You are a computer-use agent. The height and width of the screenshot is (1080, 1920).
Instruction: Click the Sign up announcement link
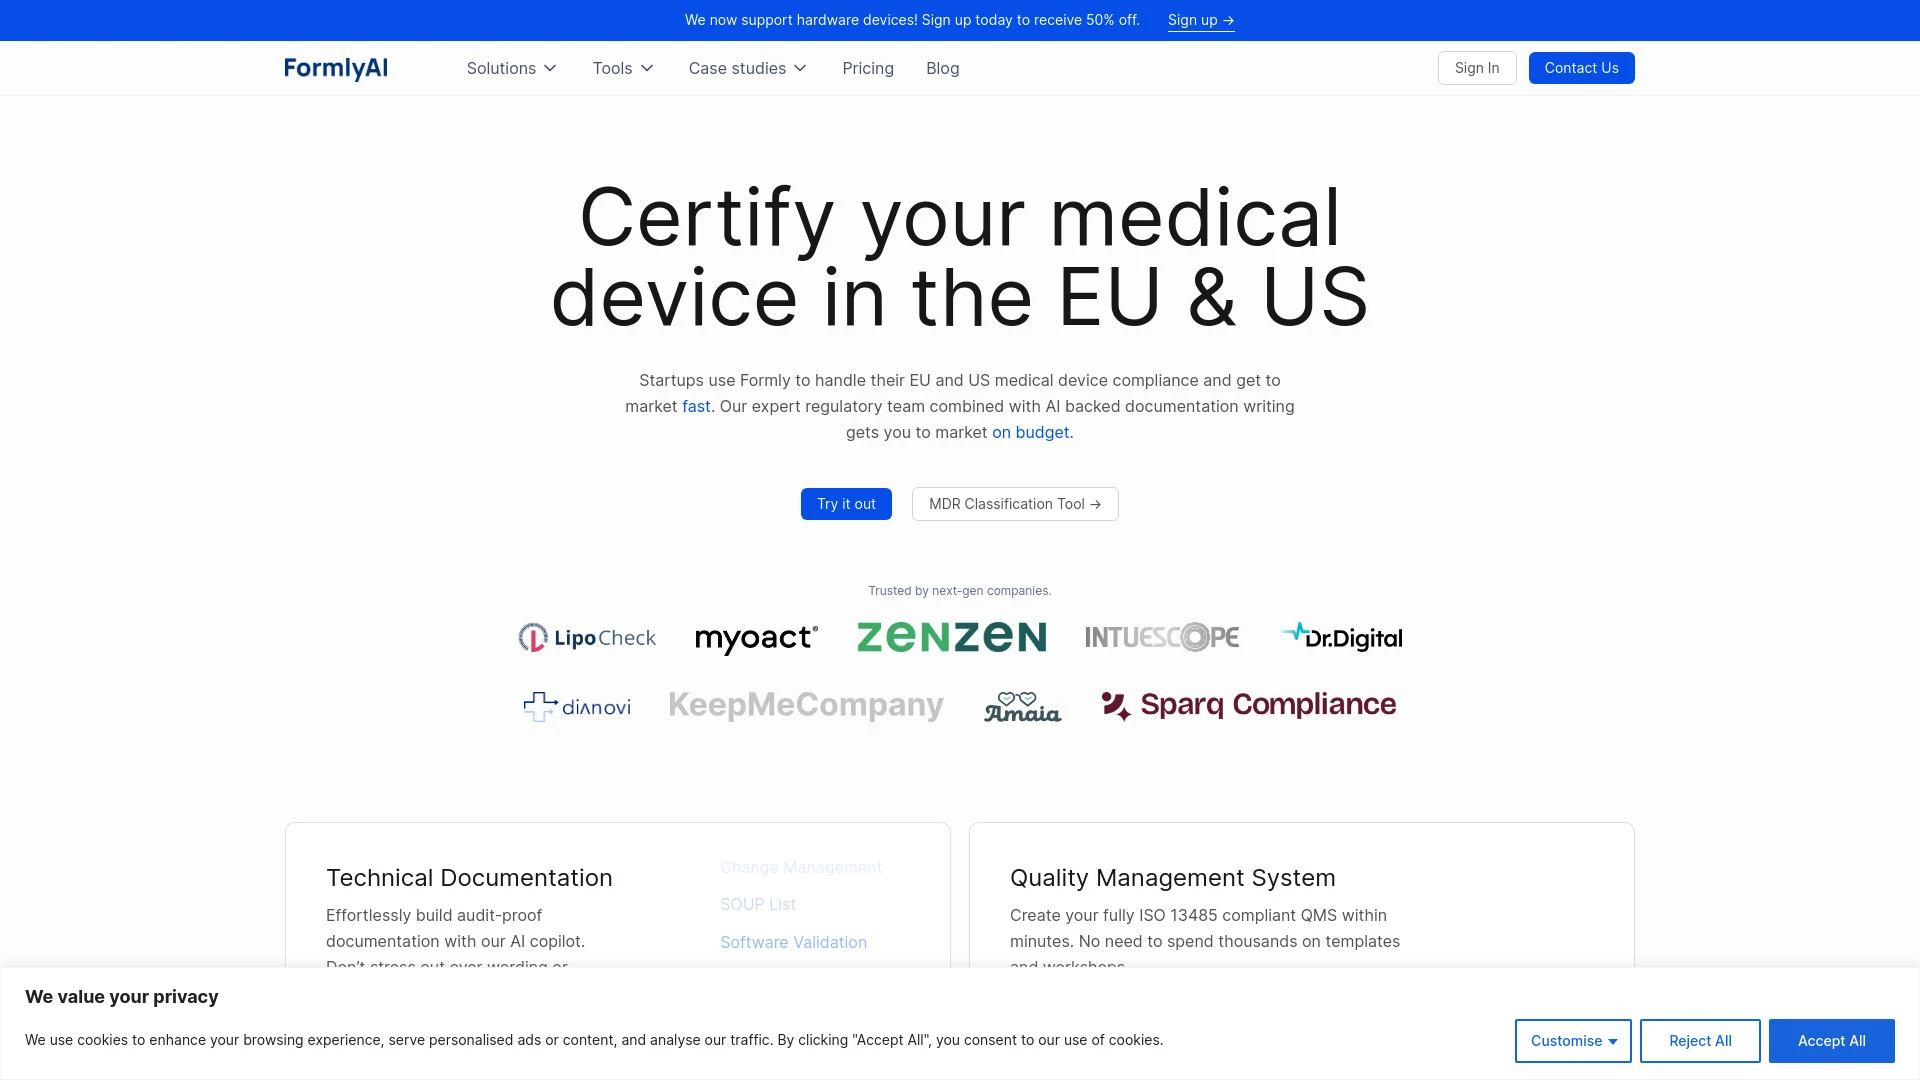click(1200, 20)
